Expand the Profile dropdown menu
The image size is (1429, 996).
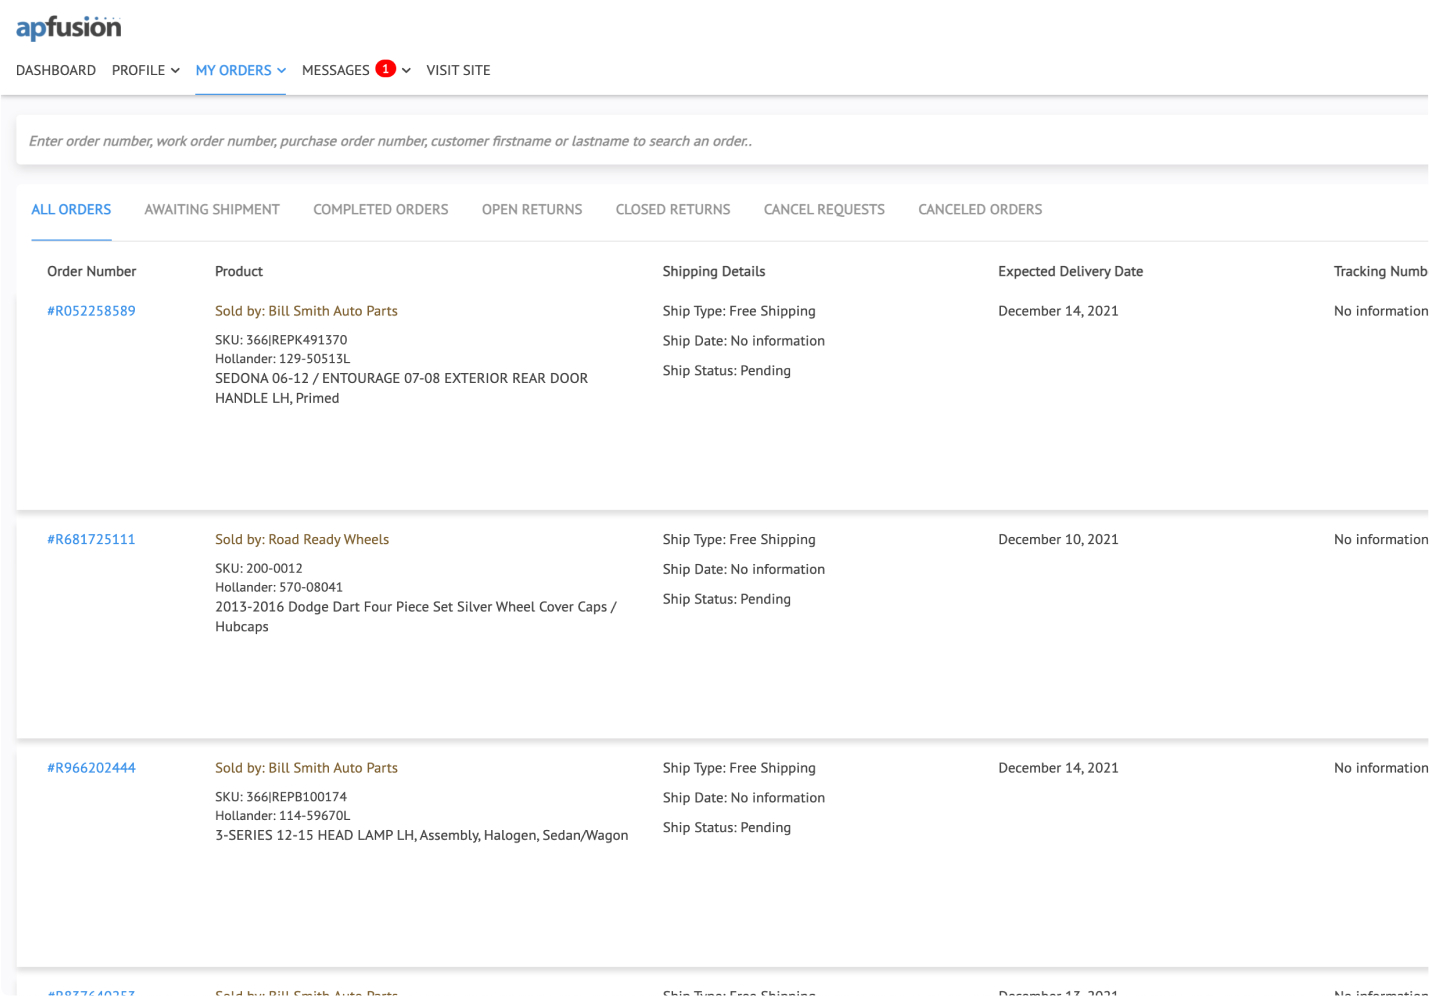click(x=145, y=70)
